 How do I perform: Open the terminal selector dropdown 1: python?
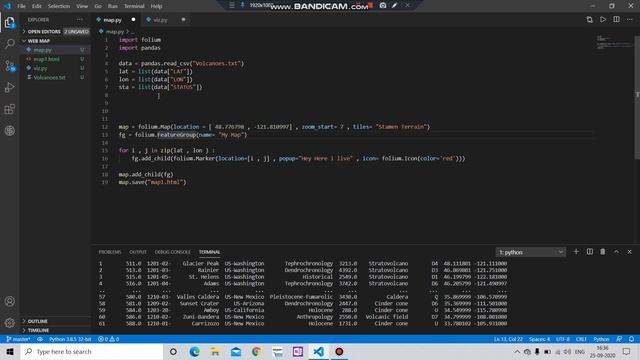coord(531,252)
